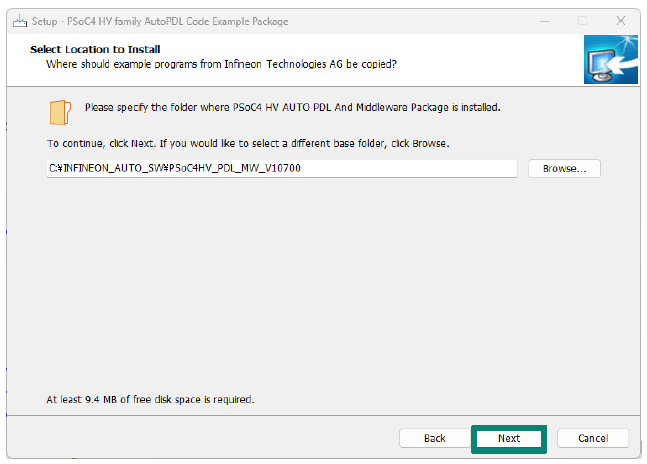Screen dimensions: 647x464
Task: Click the window title 'Setup - PSoC4 HV family' text
Action: tap(160, 21)
